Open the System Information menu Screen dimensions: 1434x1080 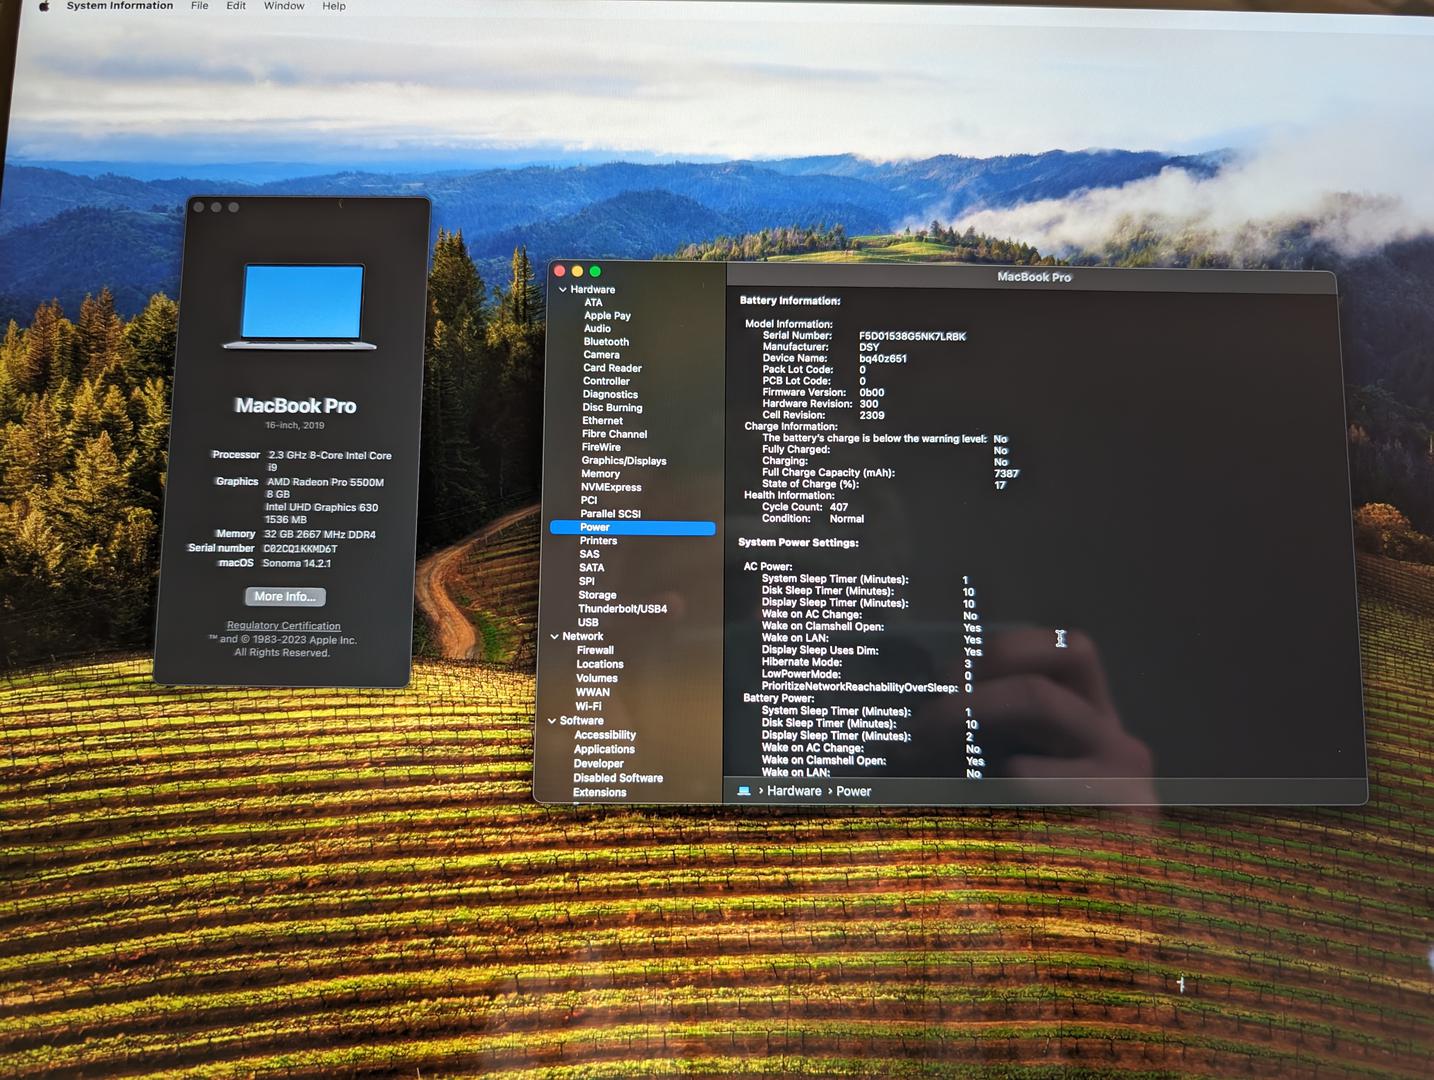pyautogui.click(x=120, y=6)
